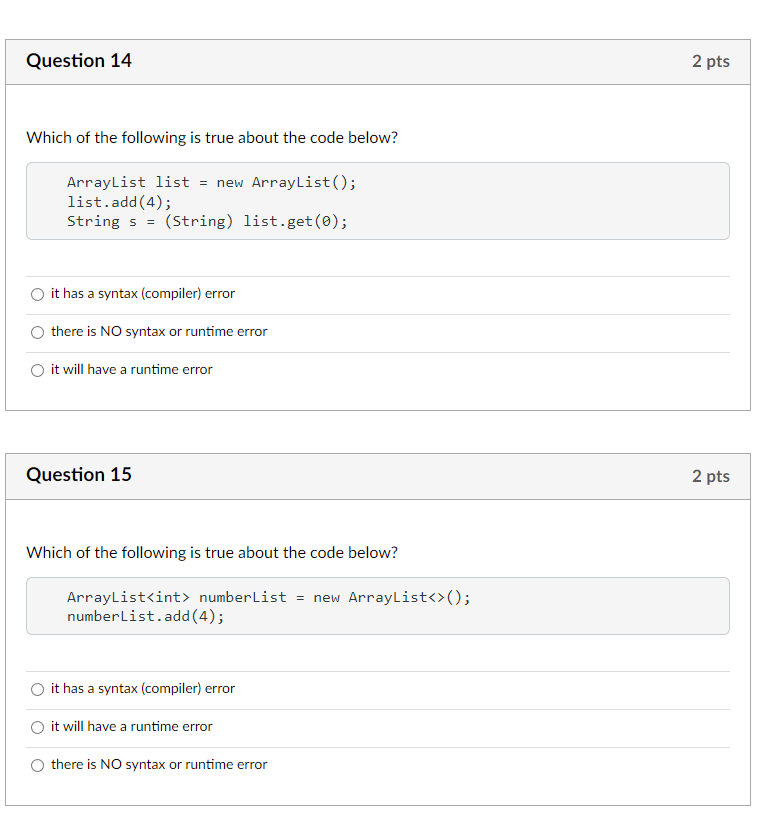Select Question 14 radio for syntax (compiler) error
Image resolution: width=762 pixels, height=819 pixels.
pos(37,295)
